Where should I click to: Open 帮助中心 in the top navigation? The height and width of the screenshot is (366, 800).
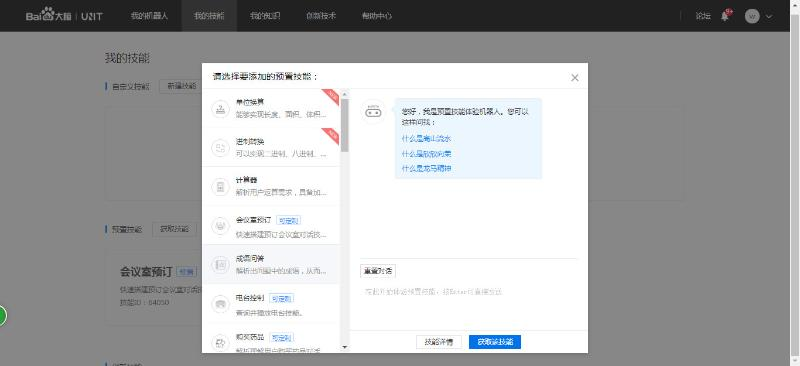pos(377,16)
